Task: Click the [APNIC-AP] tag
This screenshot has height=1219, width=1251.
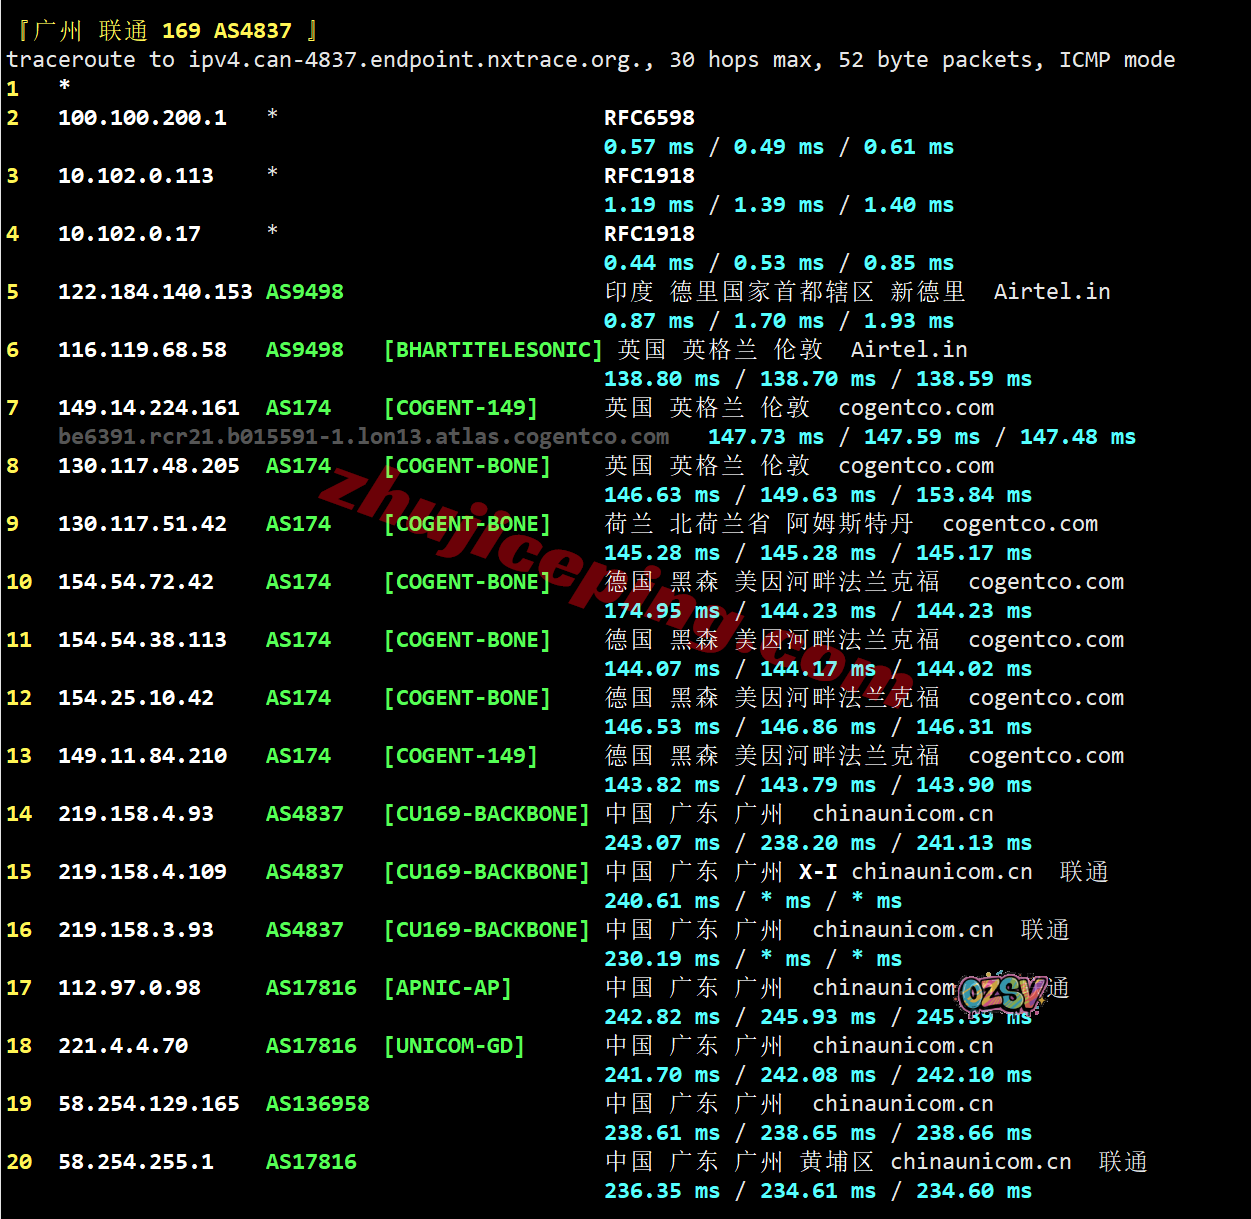Action: click(x=448, y=988)
